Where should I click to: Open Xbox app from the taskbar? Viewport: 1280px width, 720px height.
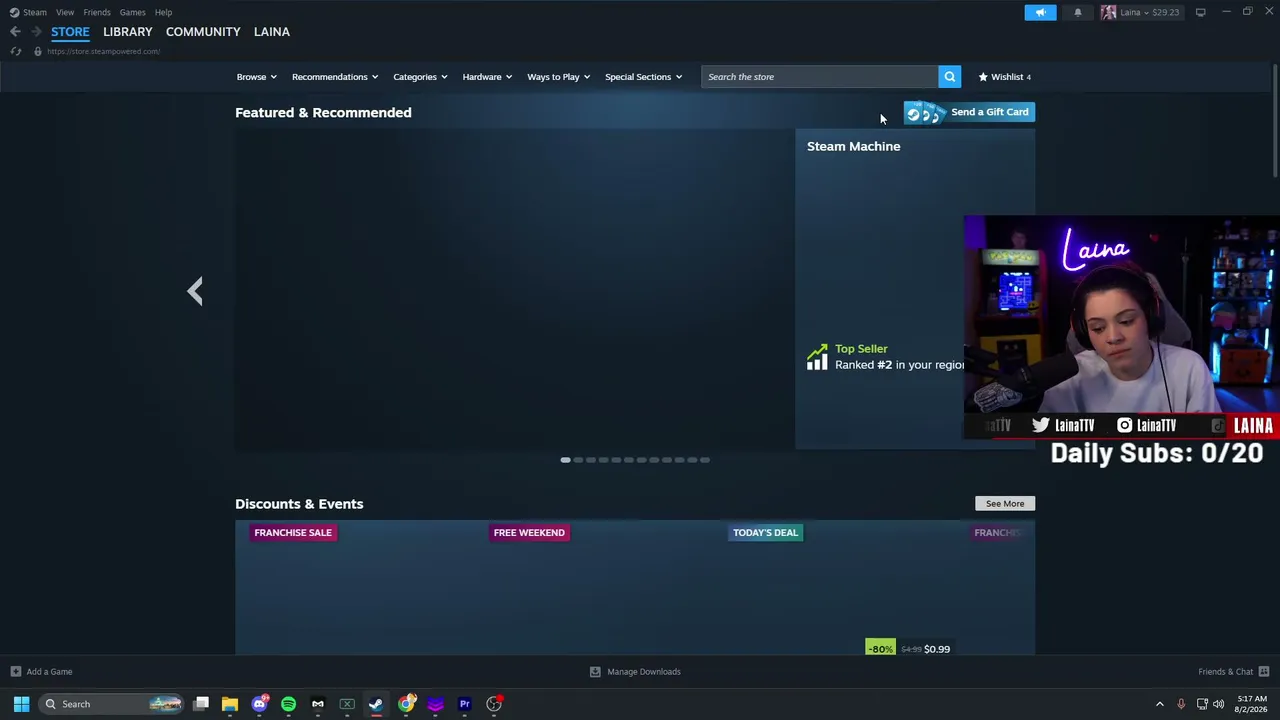347,704
